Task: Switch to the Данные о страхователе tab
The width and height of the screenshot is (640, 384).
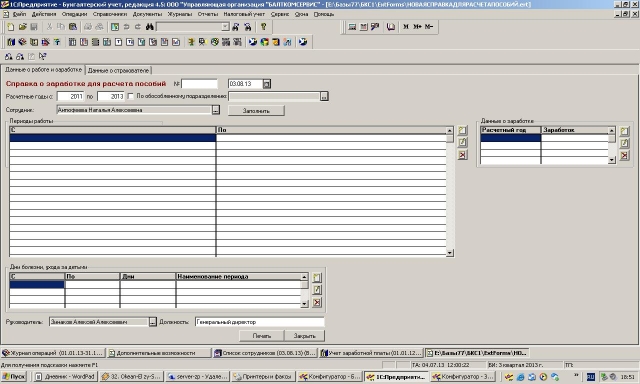Action: pyautogui.click(x=119, y=71)
